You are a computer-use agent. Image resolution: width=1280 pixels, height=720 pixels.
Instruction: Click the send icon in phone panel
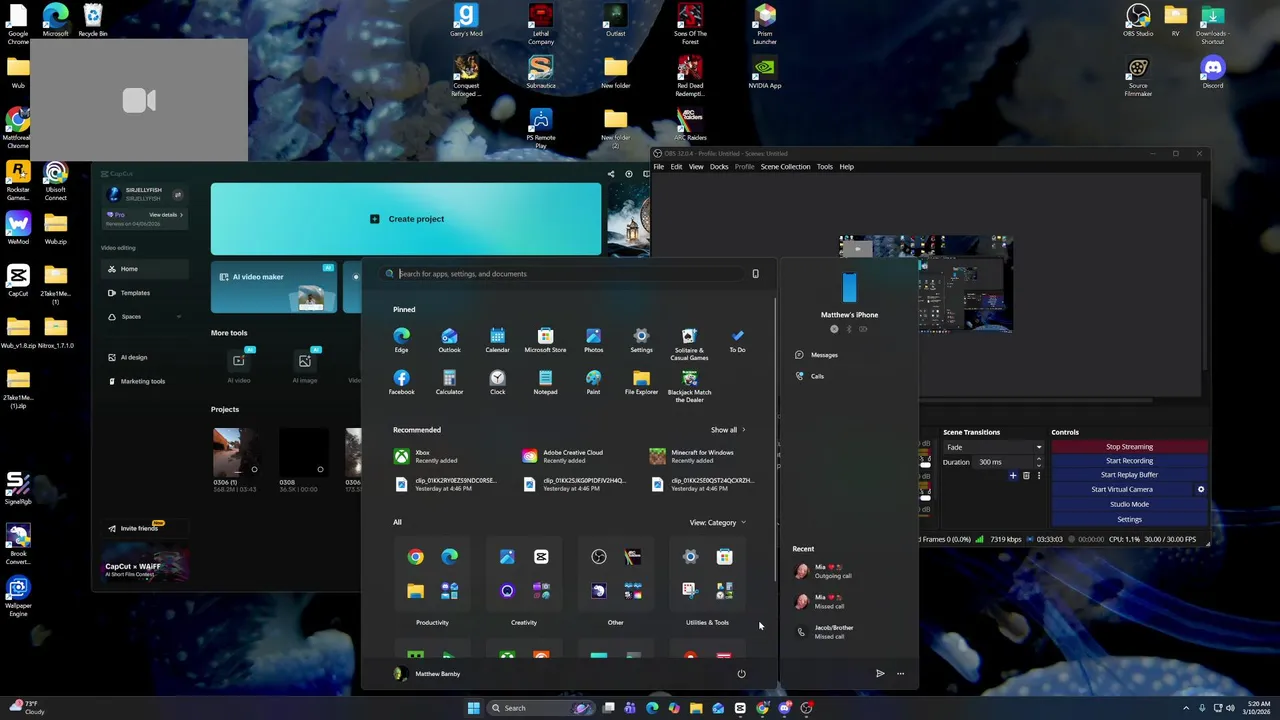pyautogui.click(x=880, y=674)
